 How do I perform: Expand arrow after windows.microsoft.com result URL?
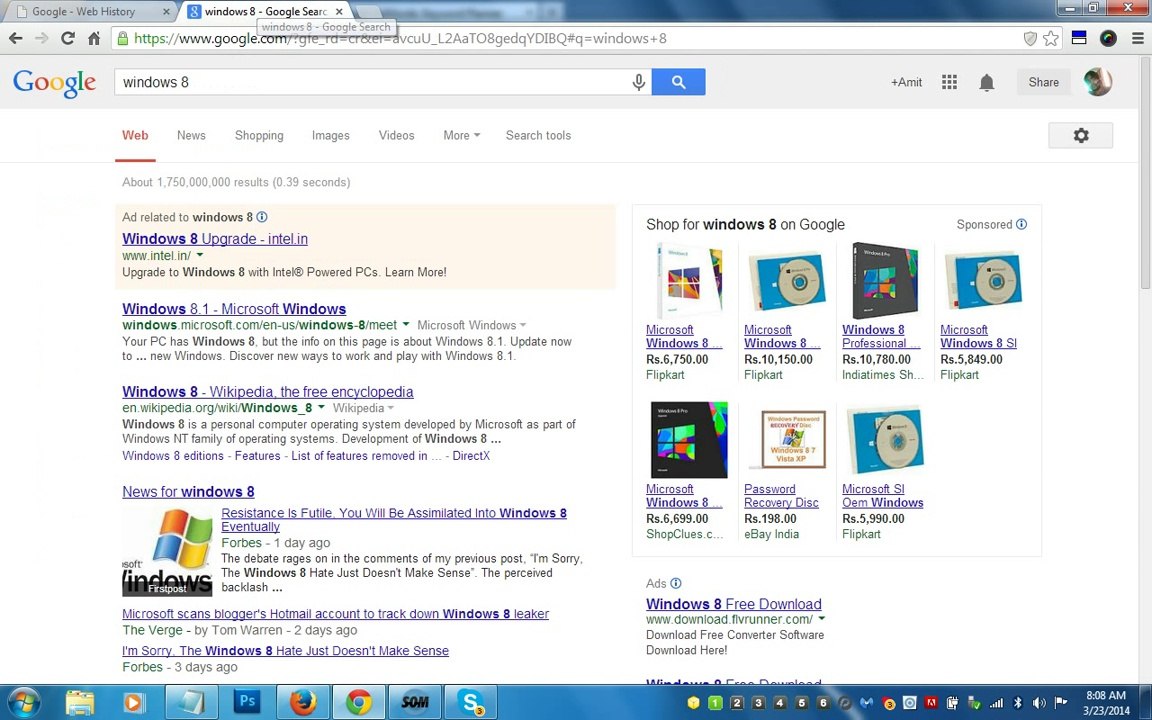click(406, 324)
